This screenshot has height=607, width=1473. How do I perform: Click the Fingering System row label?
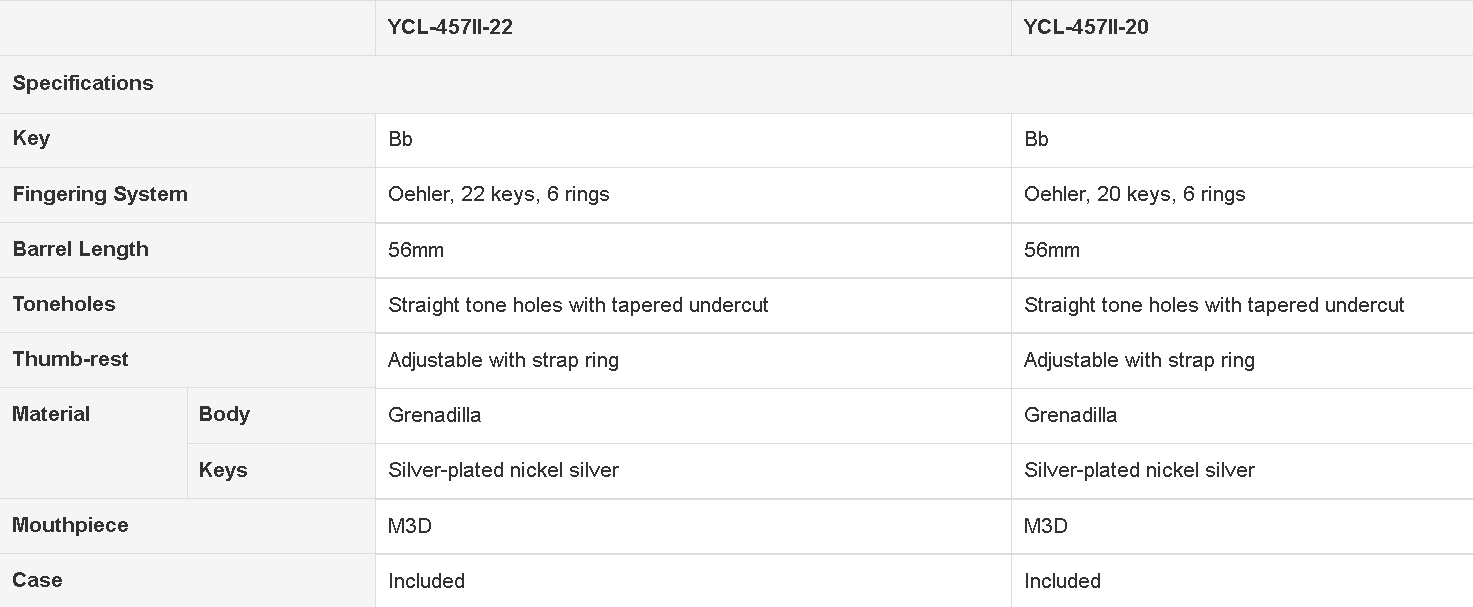[100, 194]
